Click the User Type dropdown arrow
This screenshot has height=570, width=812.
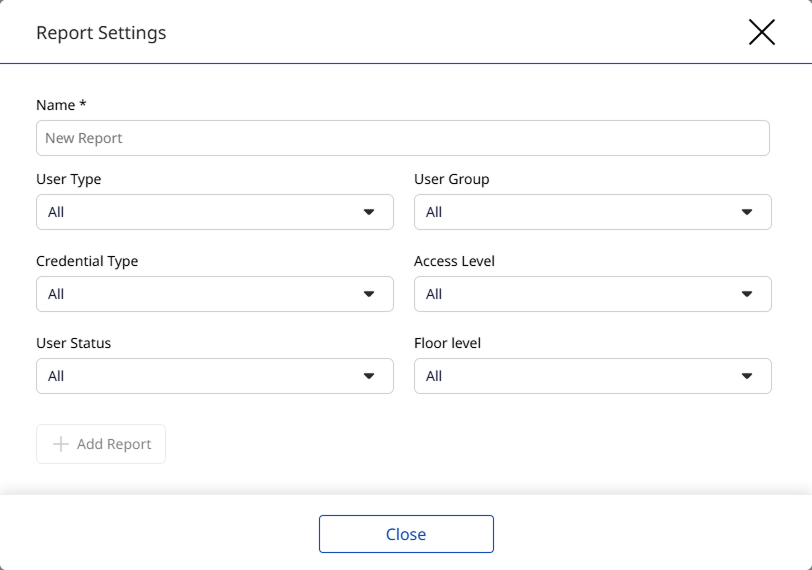point(369,212)
